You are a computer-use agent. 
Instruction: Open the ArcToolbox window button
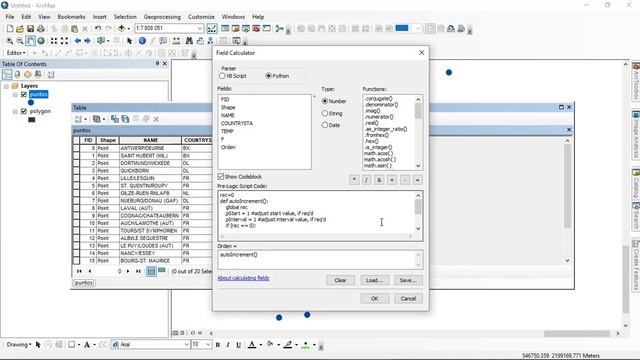point(256,29)
